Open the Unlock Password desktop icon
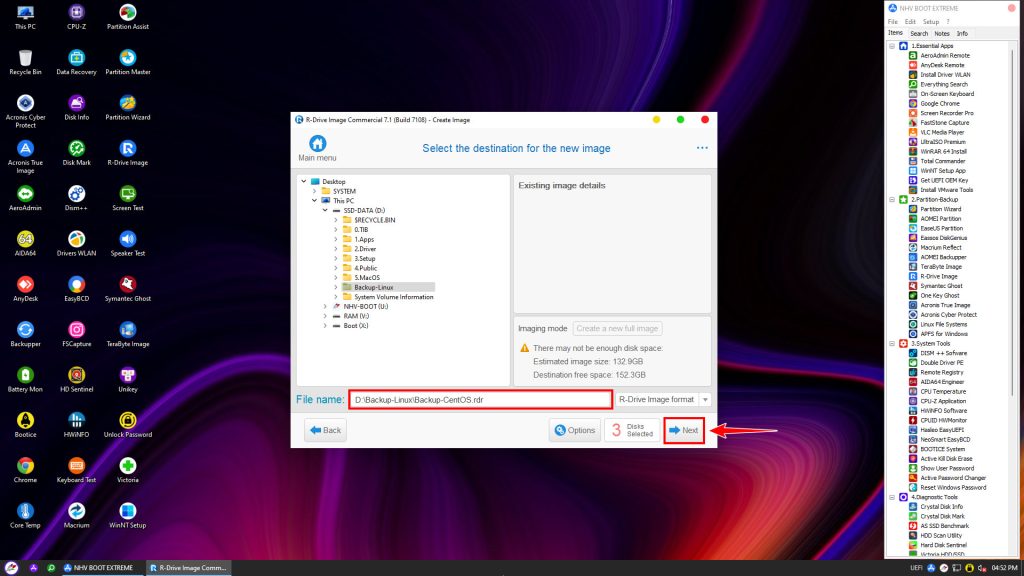 128,425
